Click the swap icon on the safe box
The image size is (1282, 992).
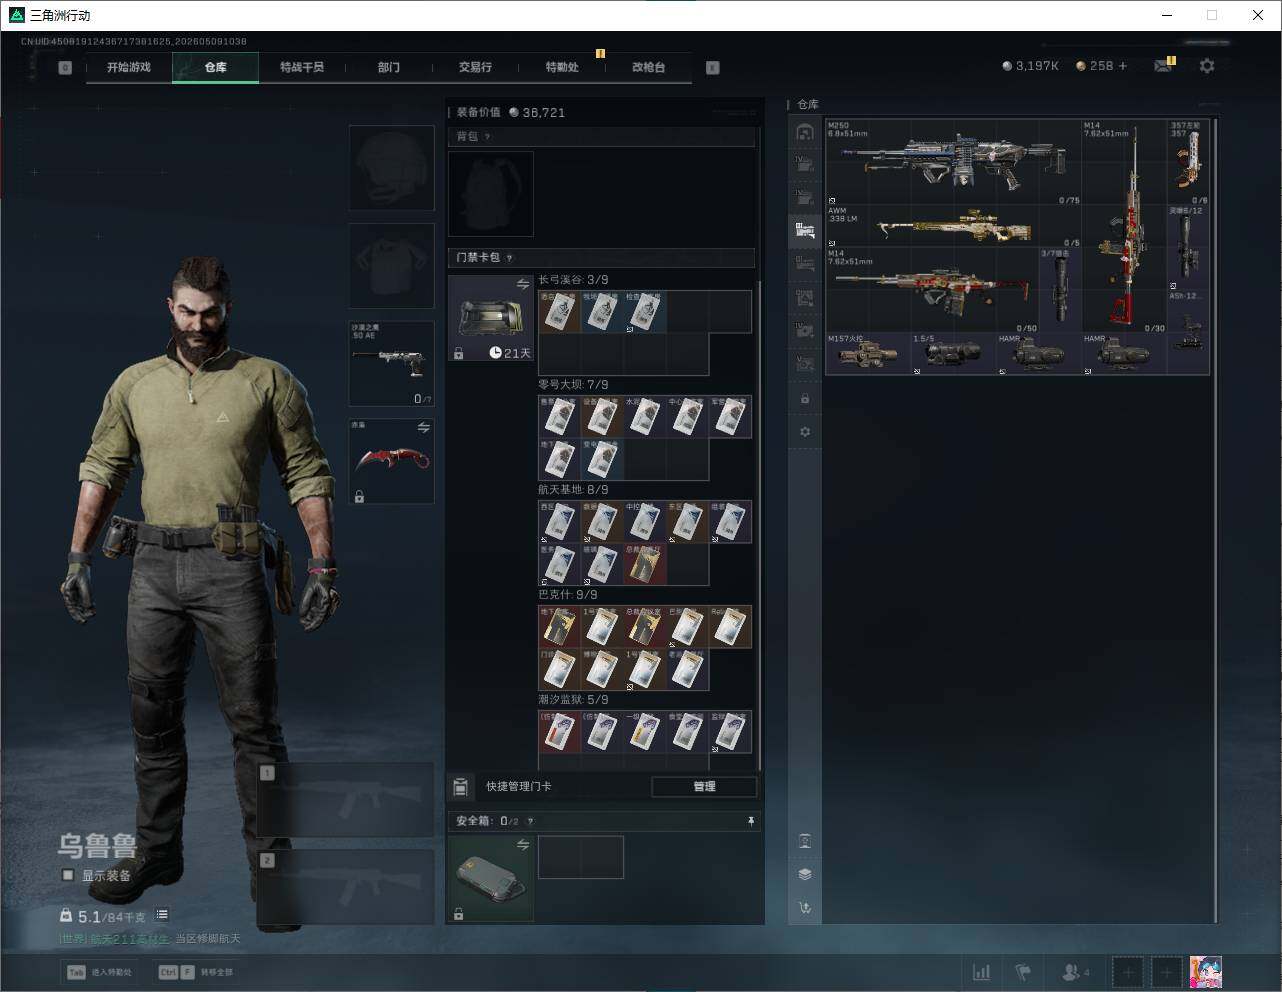(x=523, y=845)
